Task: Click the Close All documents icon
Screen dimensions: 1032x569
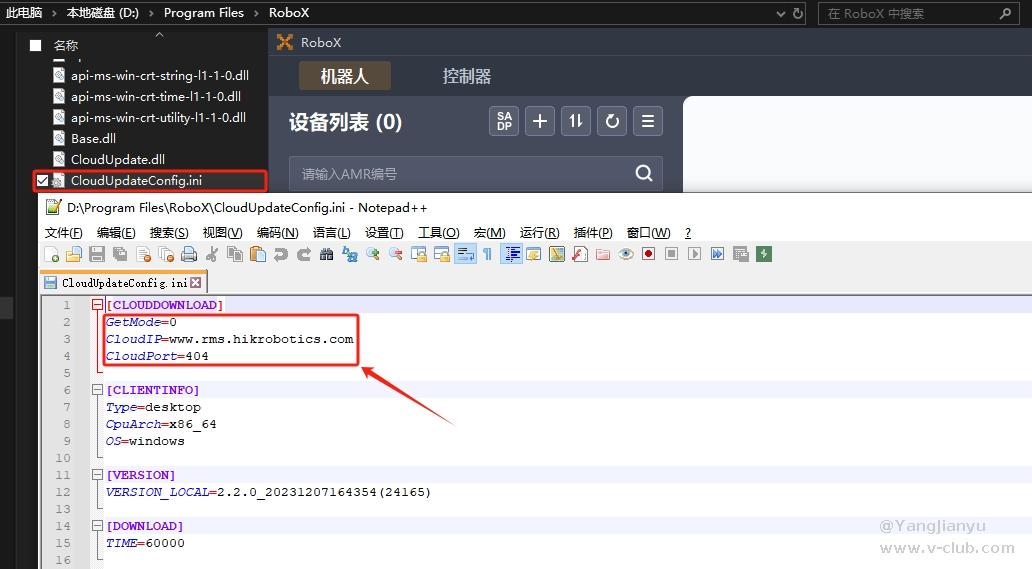Action: [x=167, y=254]
